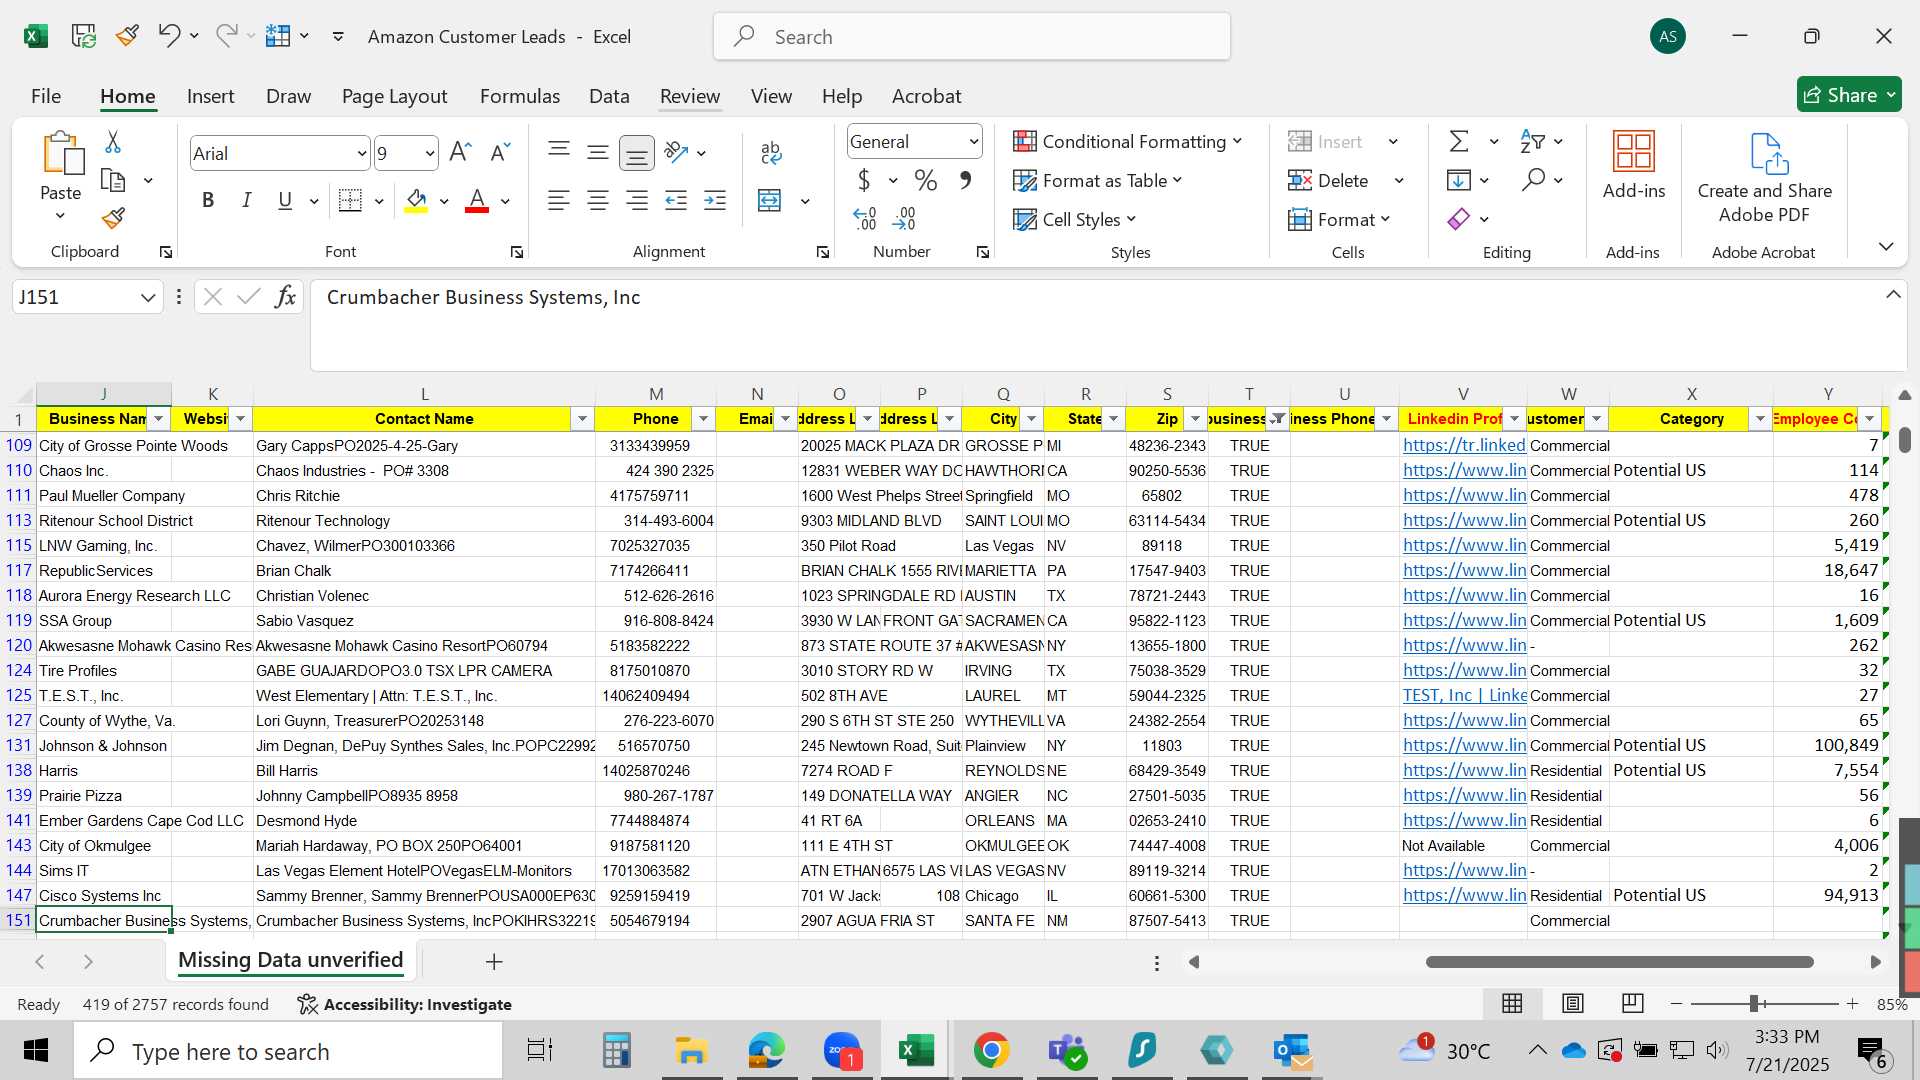Click the Cut scissors icon
Viewport: 1920px width, 1080px height.
(x=113, y=142)
